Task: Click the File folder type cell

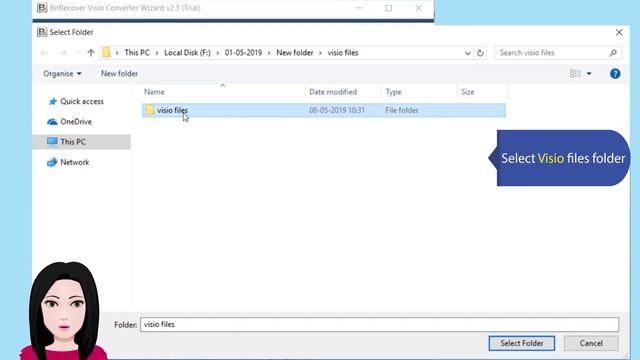Action: point(402,110)
